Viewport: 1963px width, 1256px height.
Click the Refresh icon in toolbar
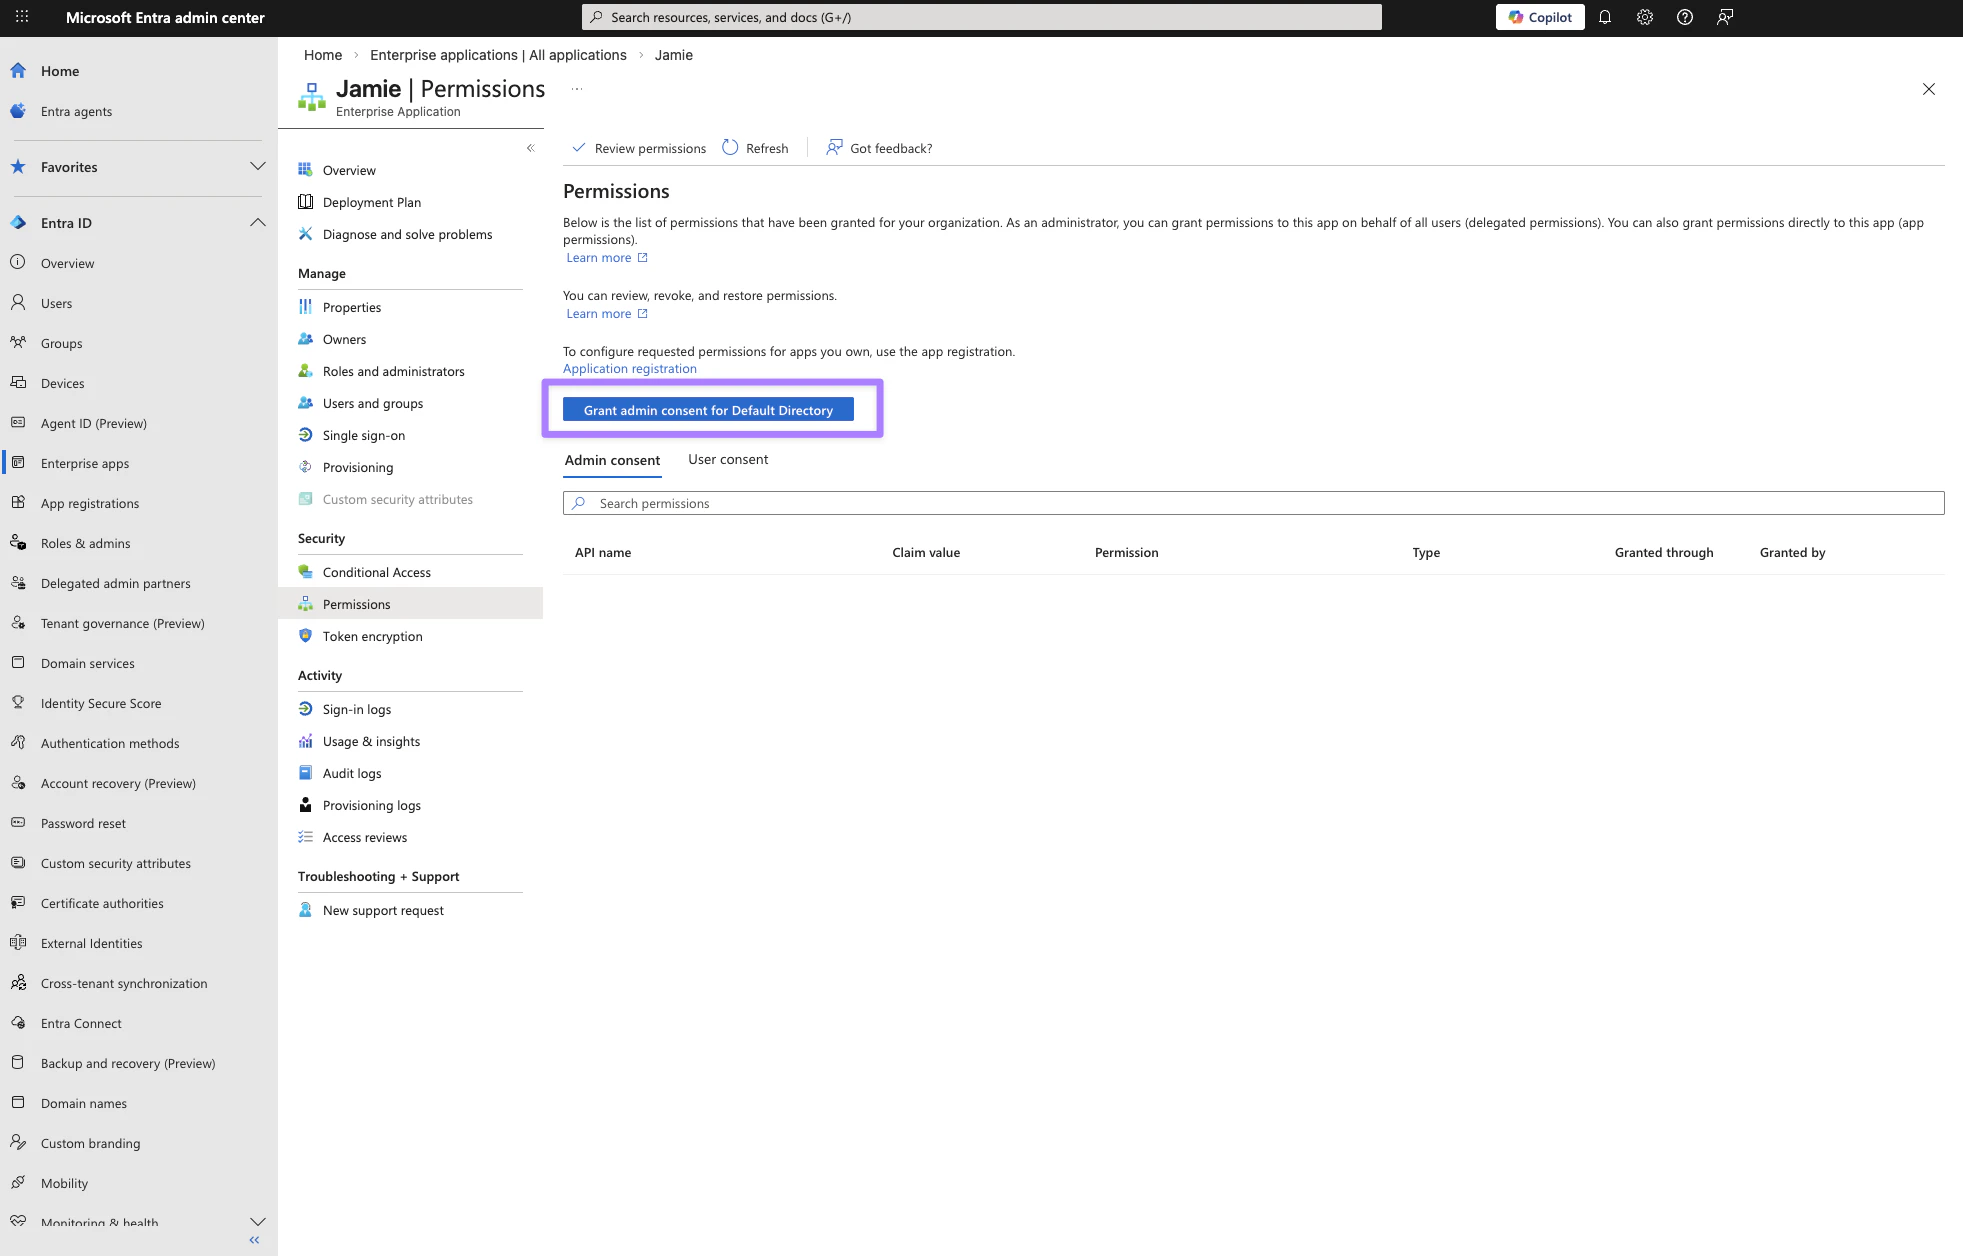pyautogui.click(x=731, y=148)
